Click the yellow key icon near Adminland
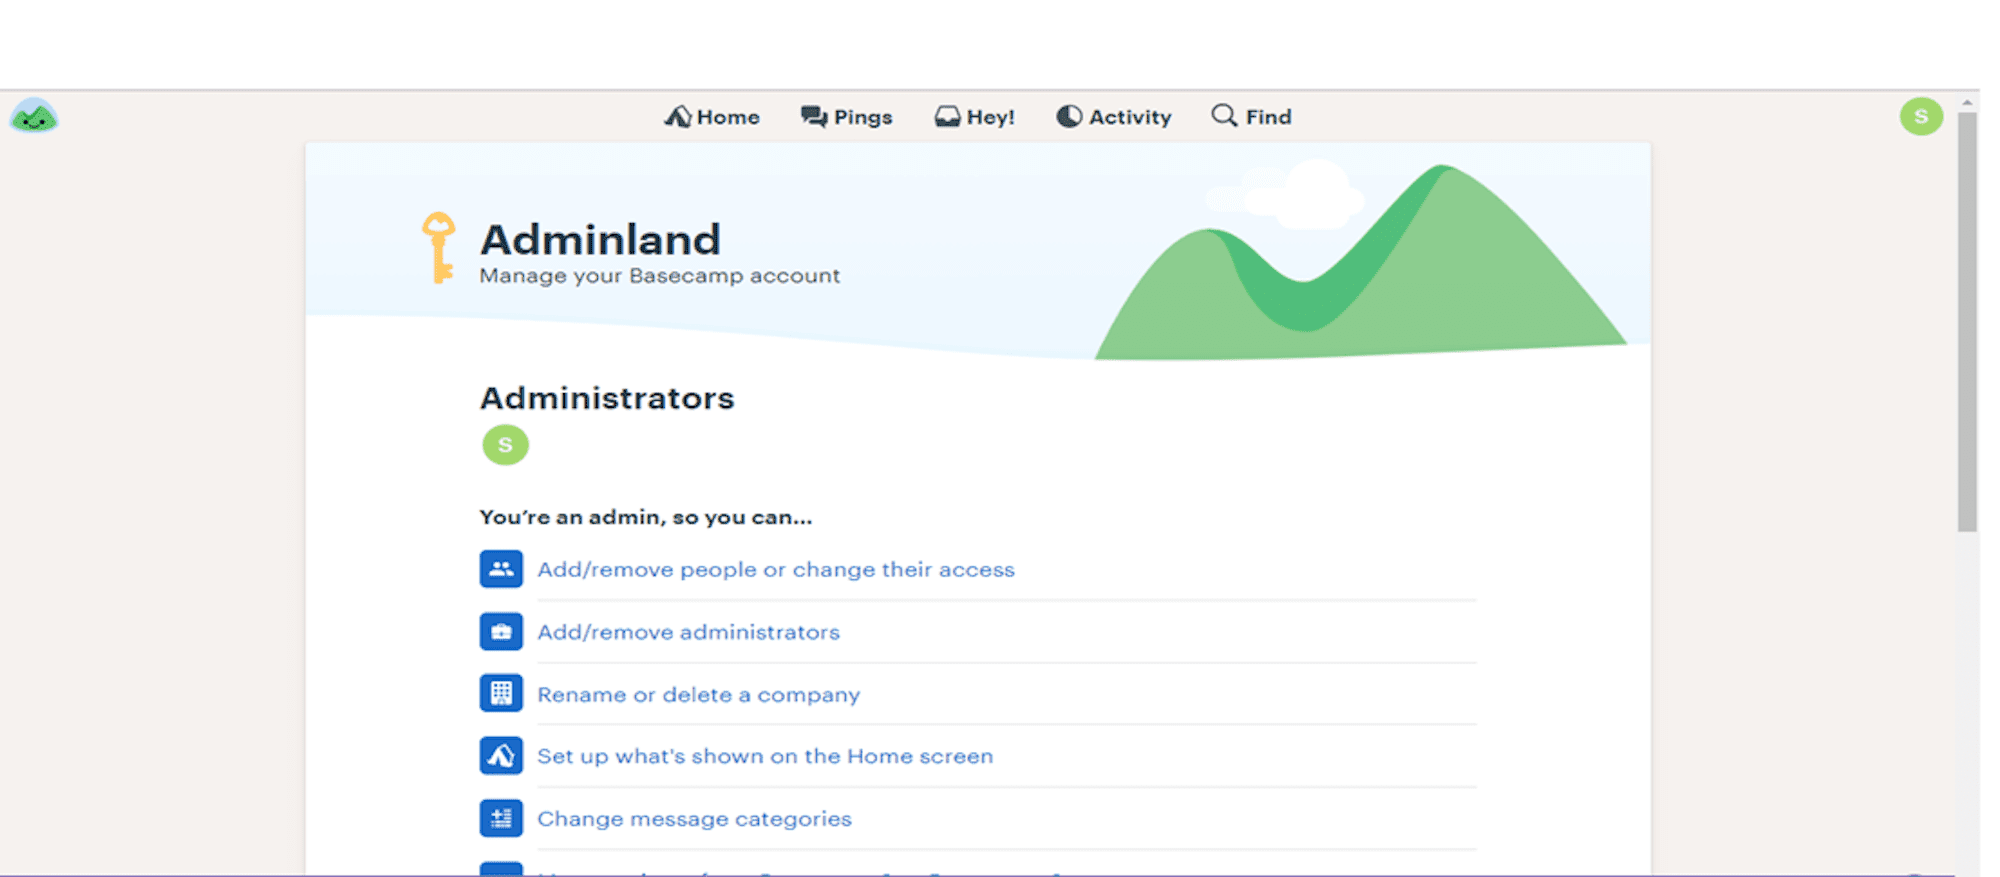The width and height of the screenshot is (2000, 877). click(x=439, y=248)
